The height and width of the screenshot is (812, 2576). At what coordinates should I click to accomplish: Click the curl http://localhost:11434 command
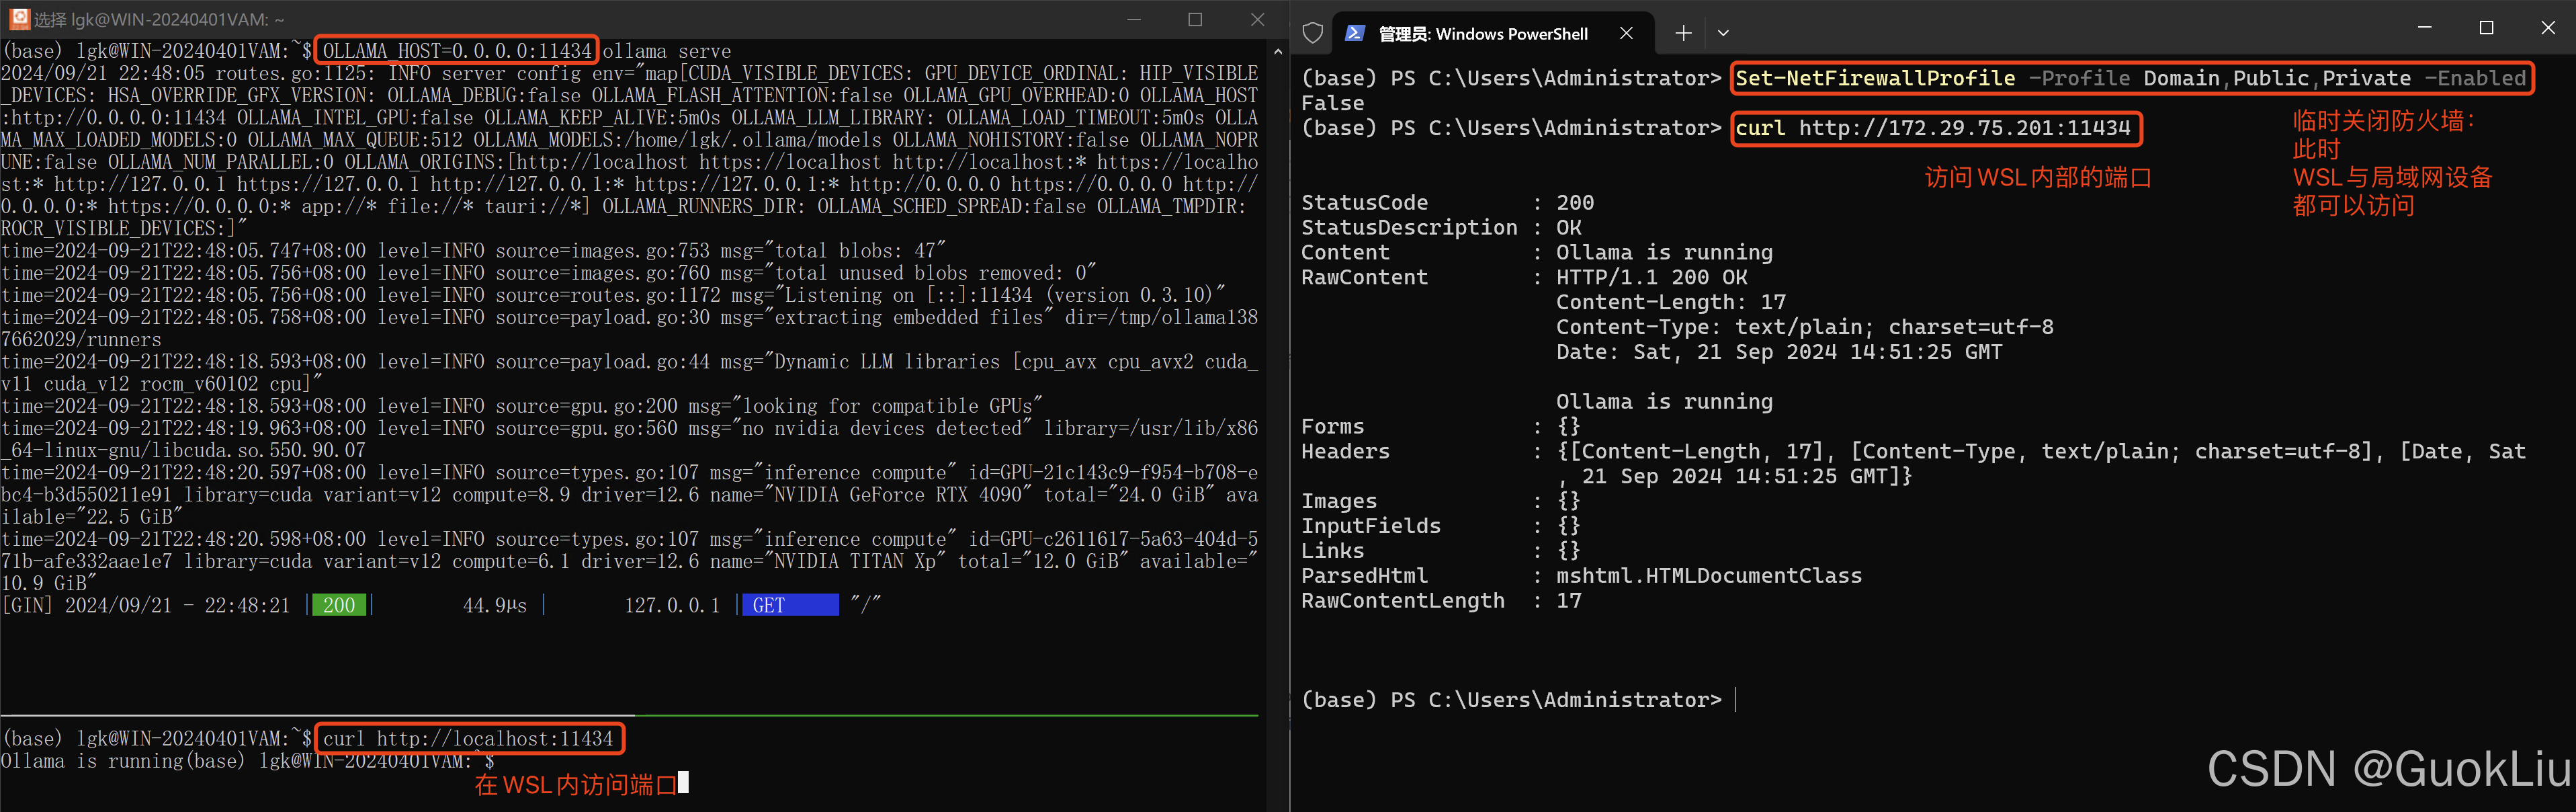[x=468, y=739]
